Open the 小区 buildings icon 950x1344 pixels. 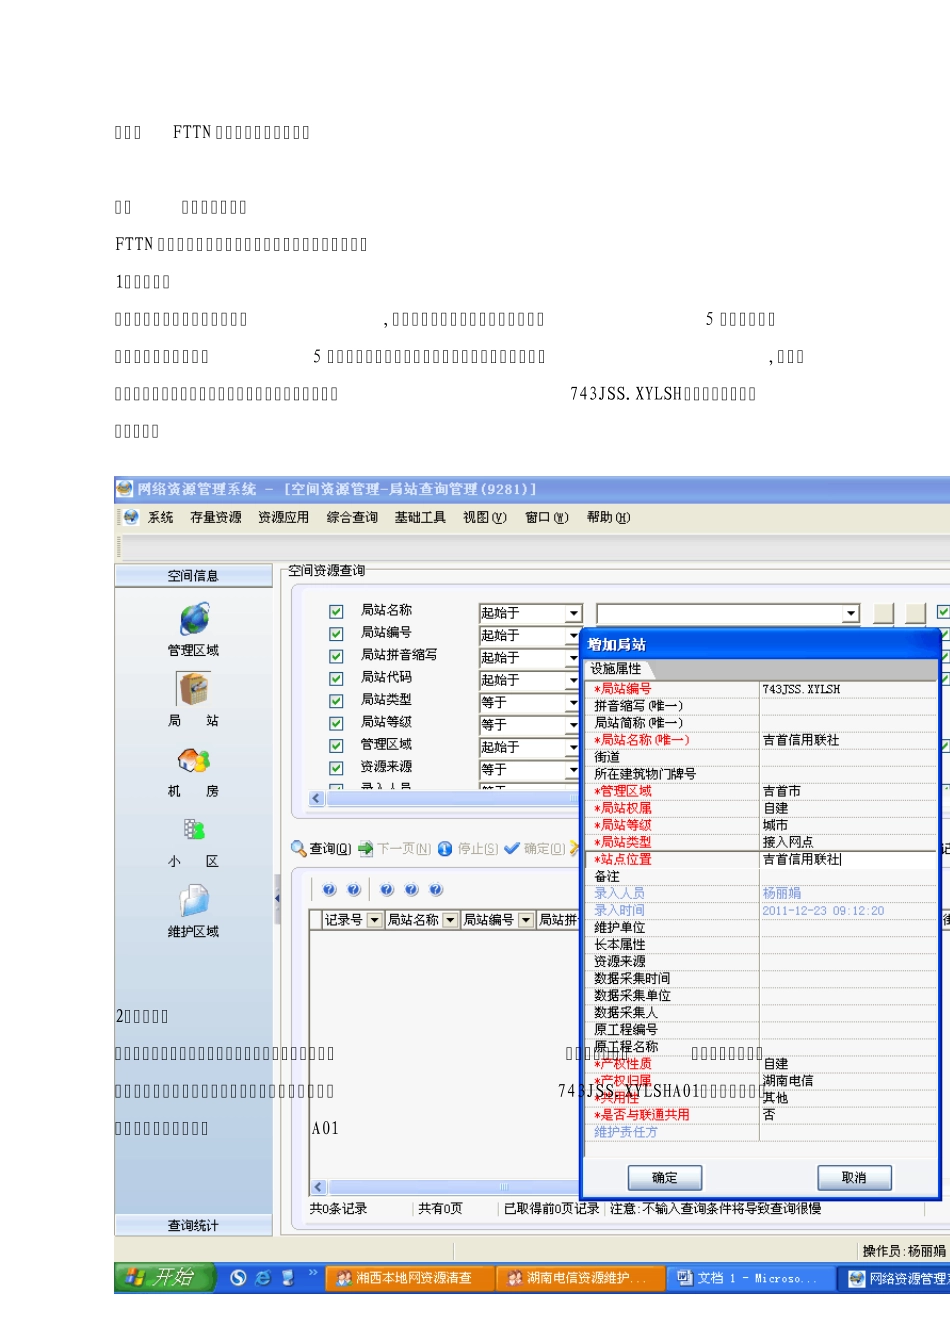click(x=194, y=830)
